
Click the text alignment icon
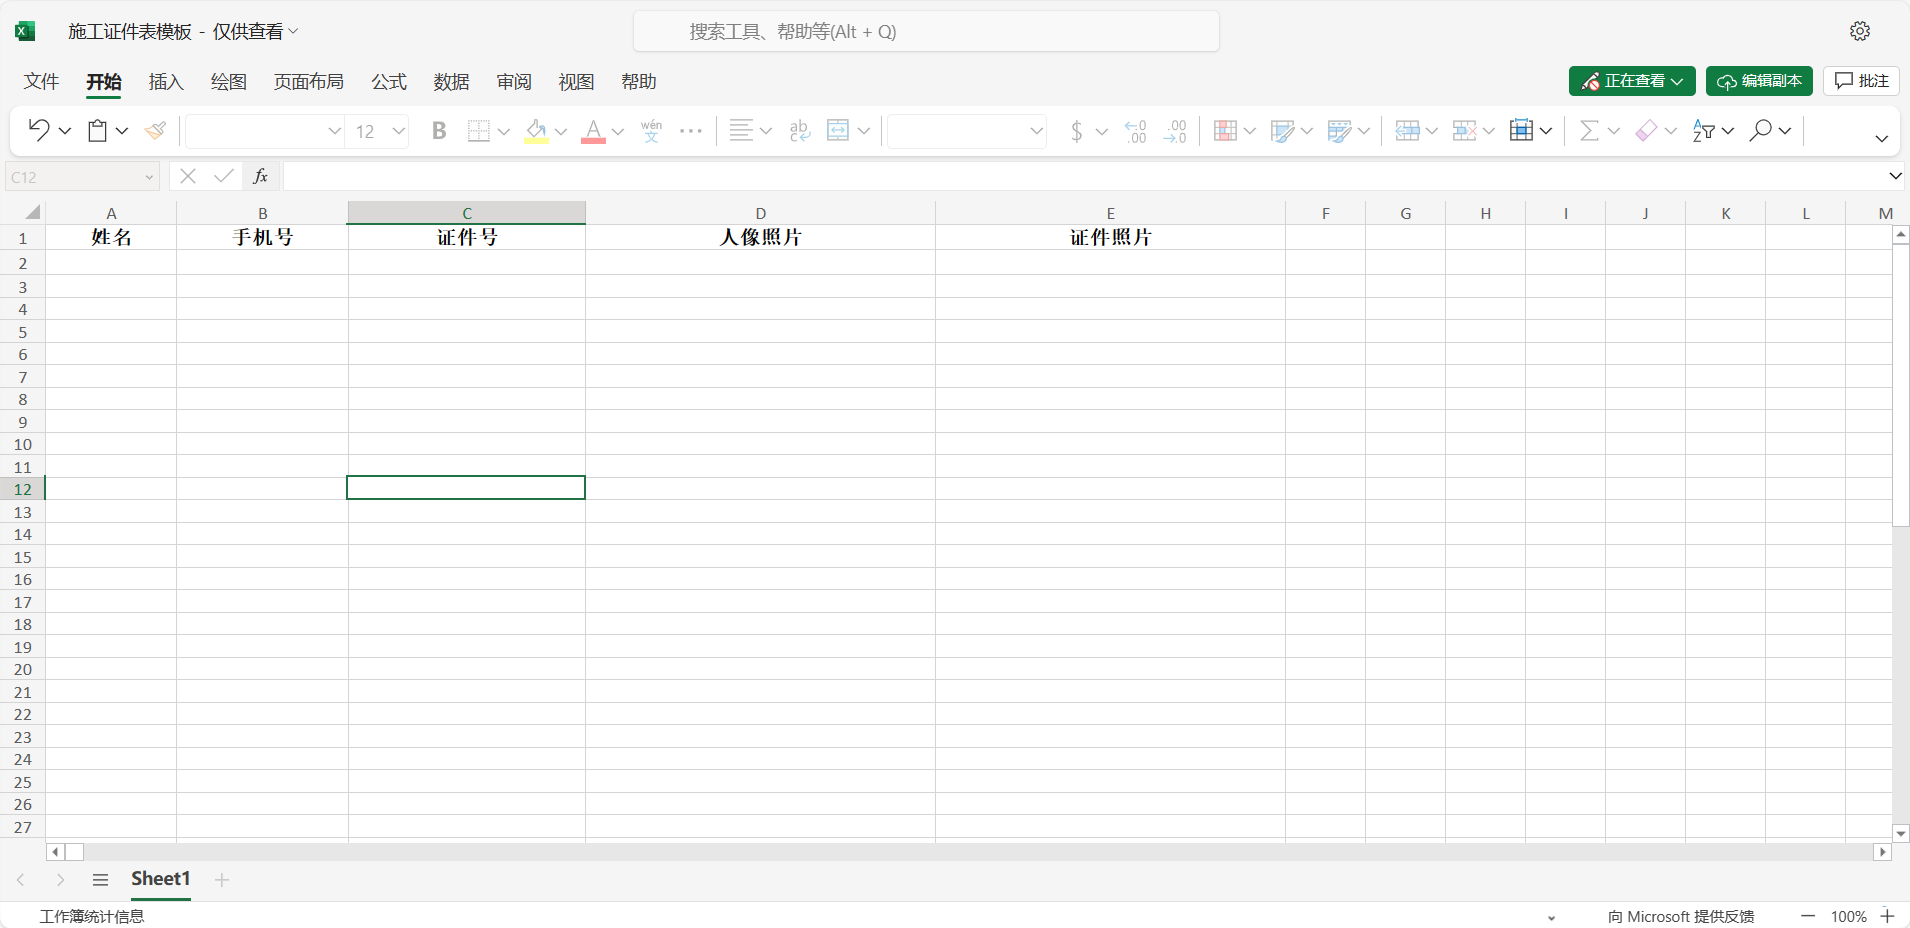741,130
